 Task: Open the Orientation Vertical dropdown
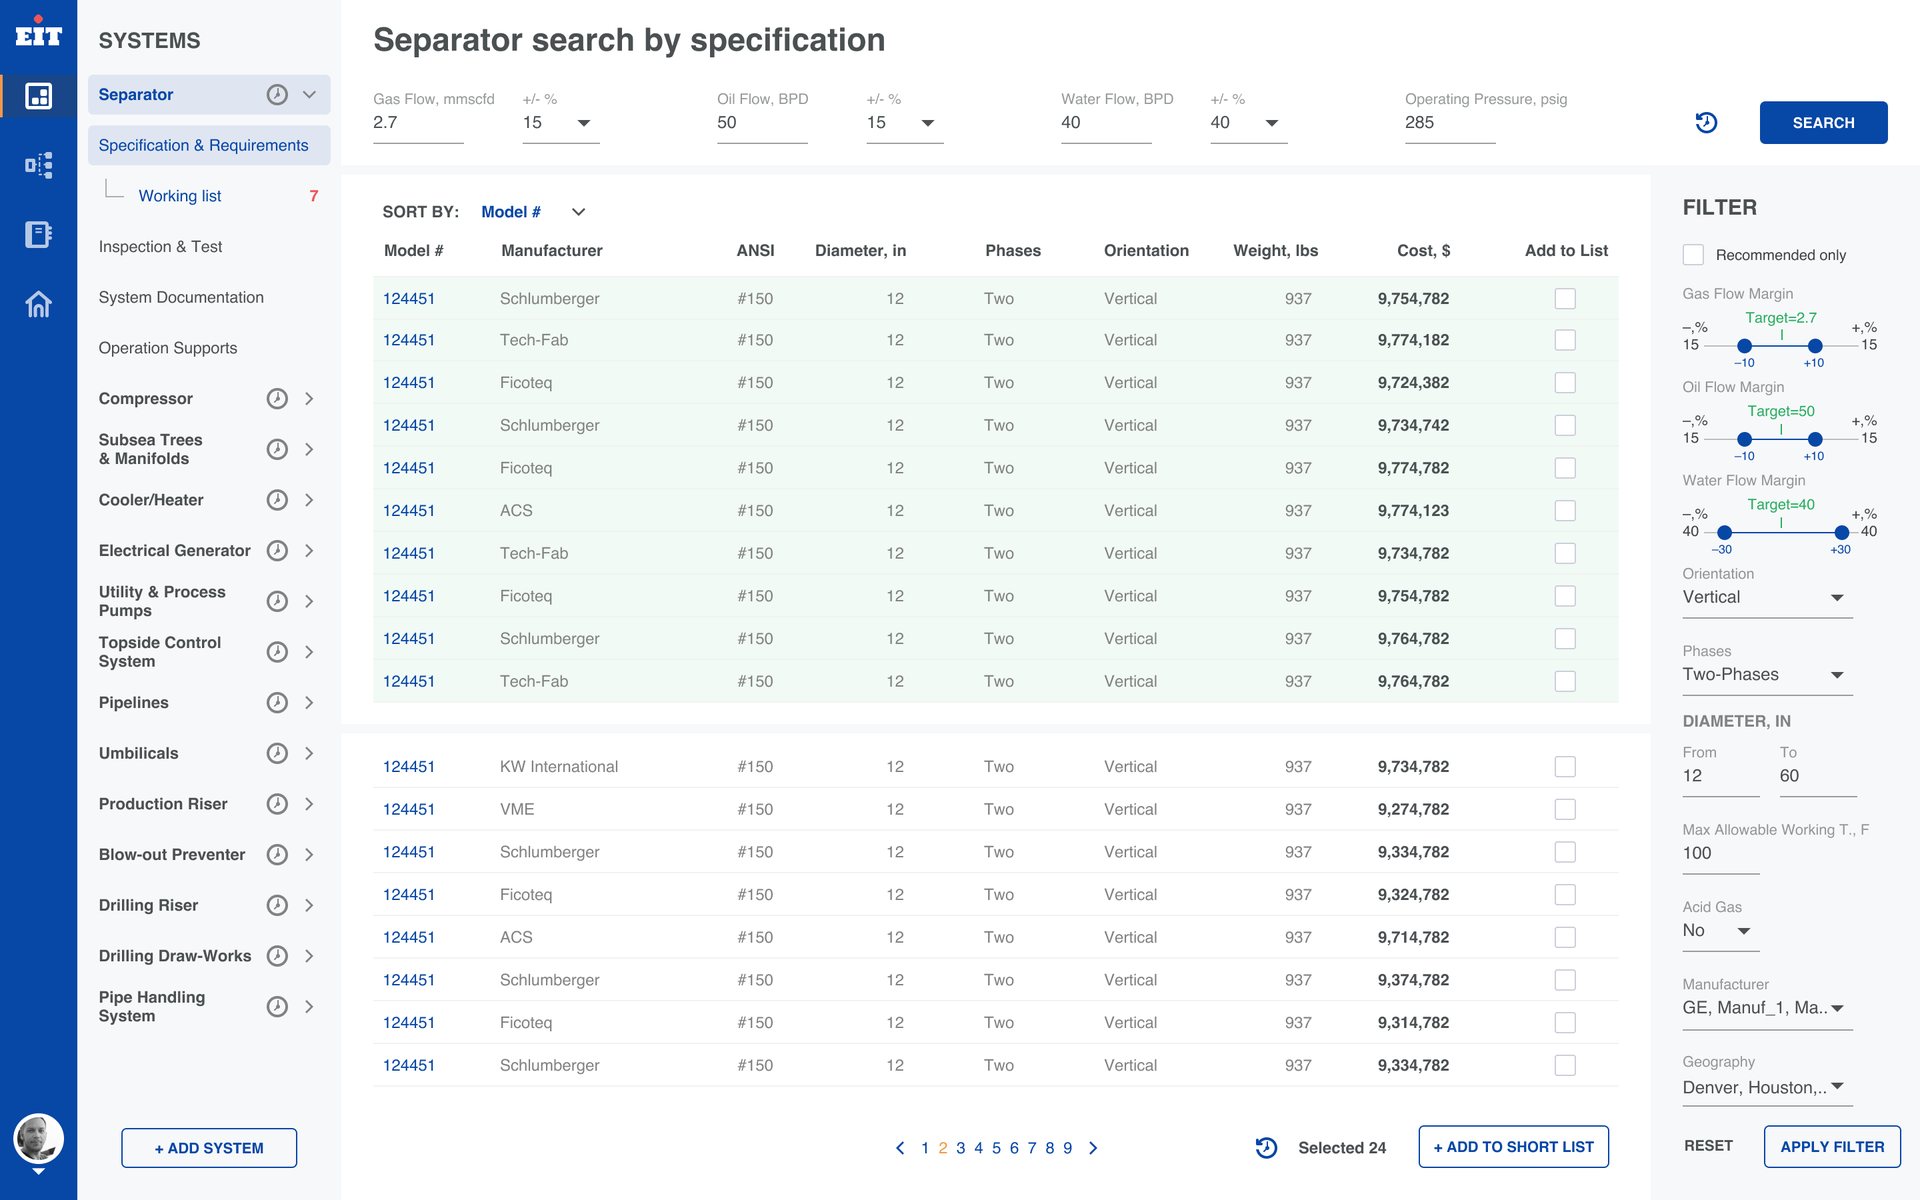(1767, 597)
